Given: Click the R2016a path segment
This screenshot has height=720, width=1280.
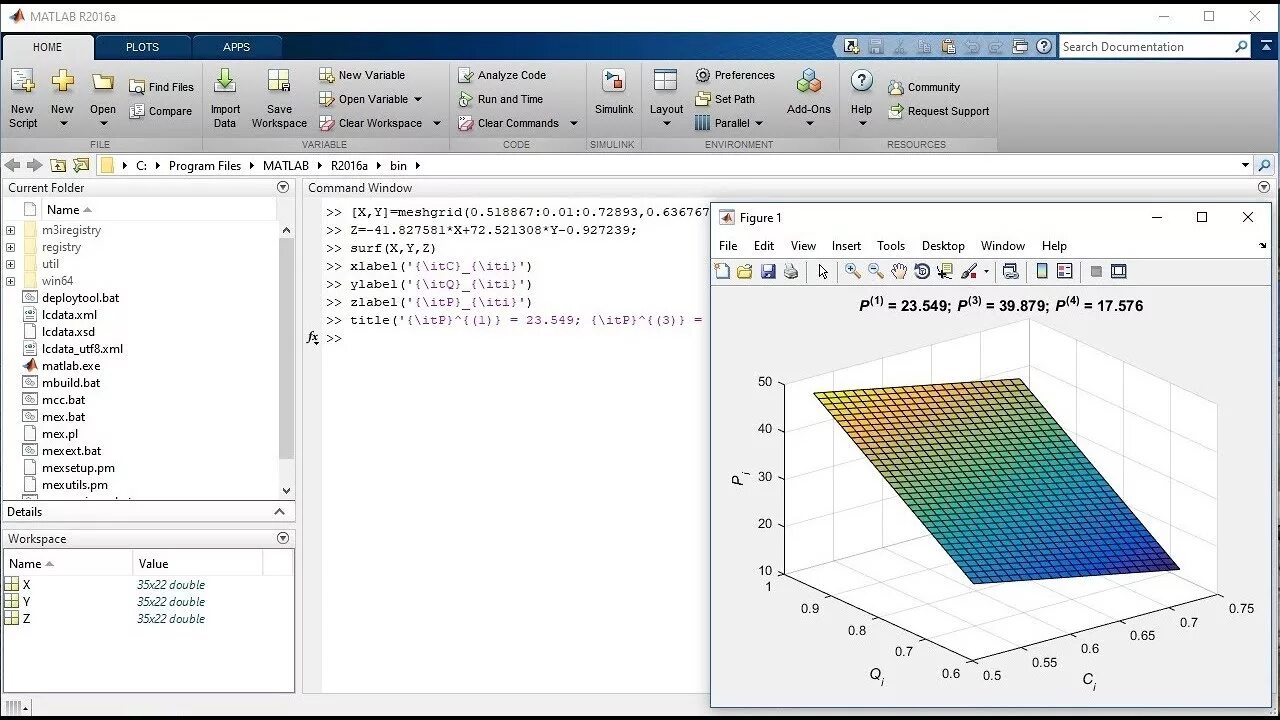Looking at the screenshot, I should (x=349, y=166).
